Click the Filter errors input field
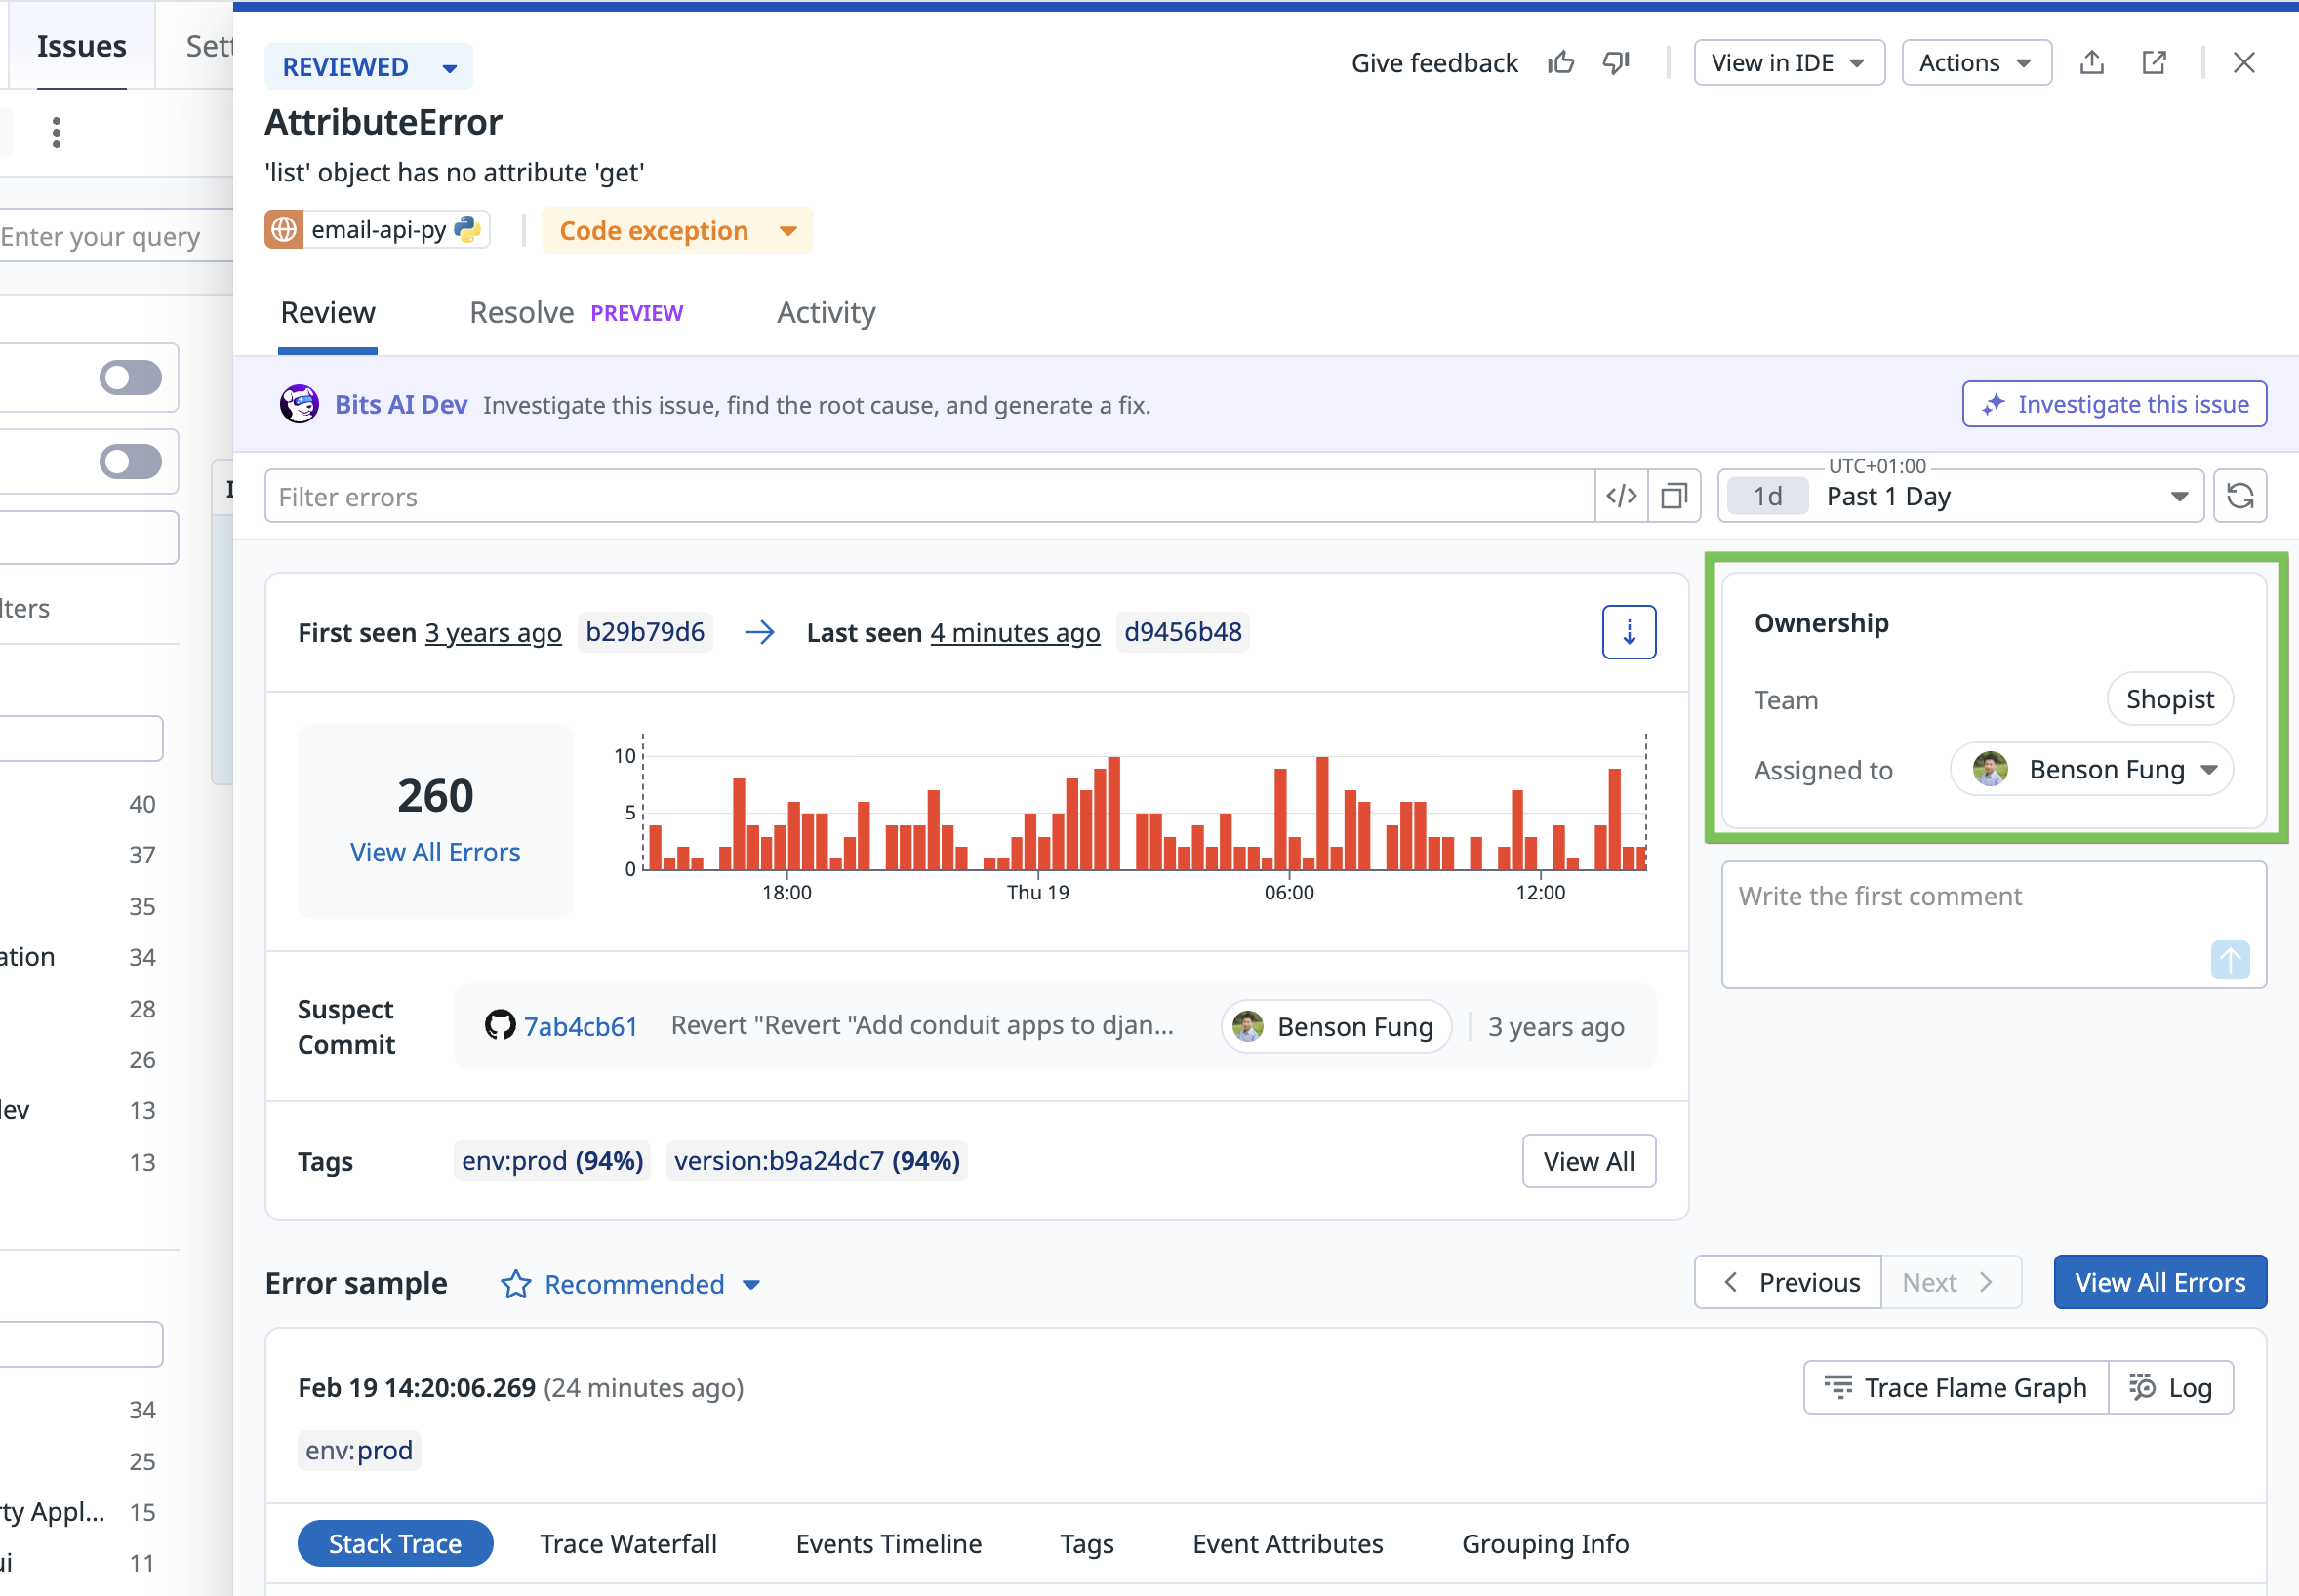 [x=930, y=496]
